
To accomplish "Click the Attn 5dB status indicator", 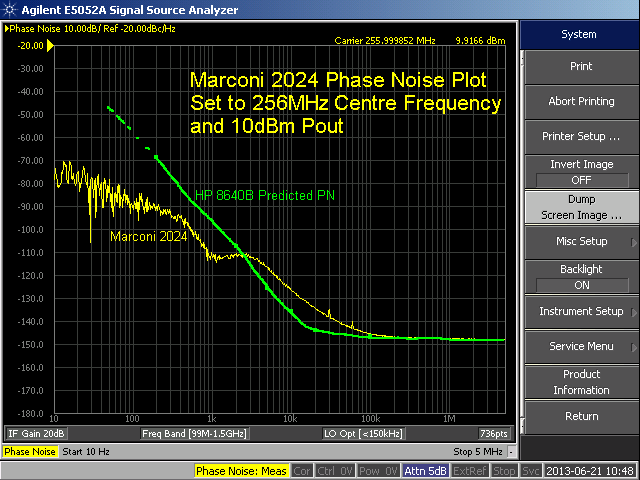I will tap(425, 471).
